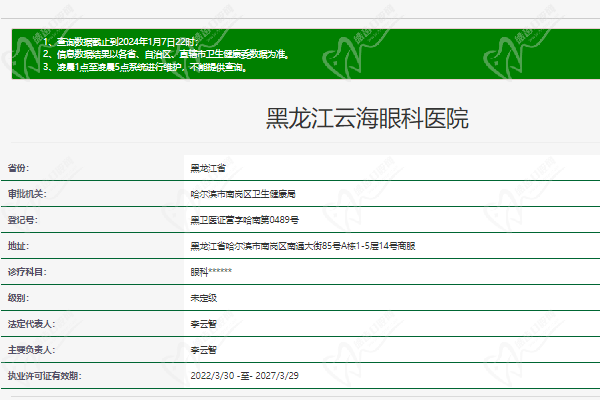This screenshot has height=400, width=600.
Task: Click the 审批机关 label
Action: click(27, 194)
